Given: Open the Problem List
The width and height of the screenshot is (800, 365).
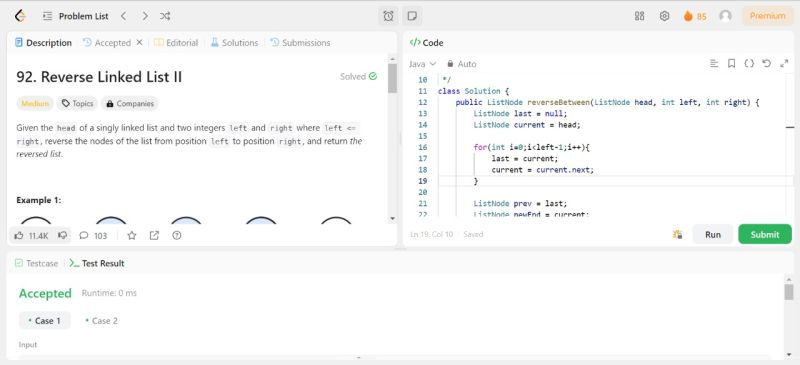Looking at the screenshot, I should coord(76,16).
